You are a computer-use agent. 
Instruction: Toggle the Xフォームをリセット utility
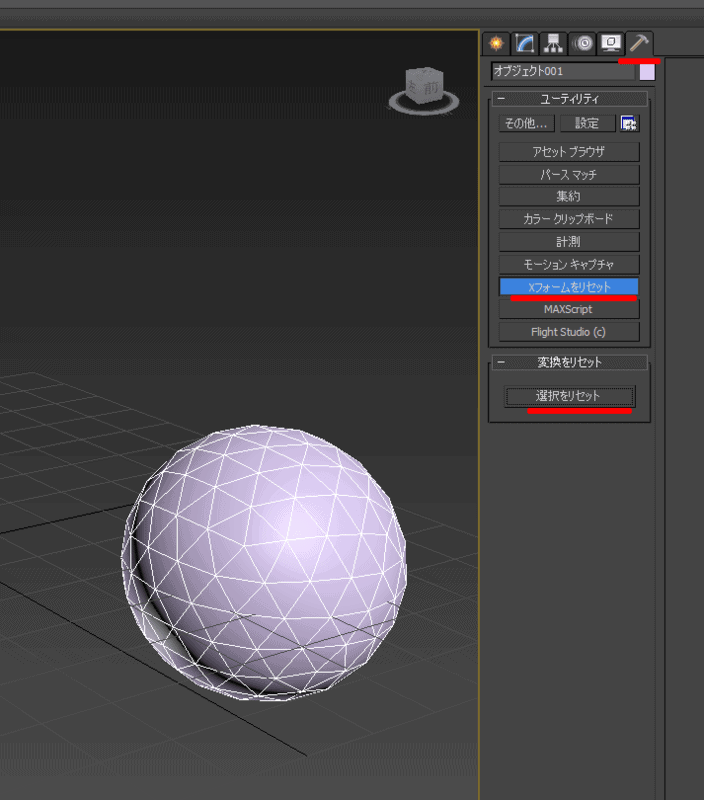[x=569, y=287]
